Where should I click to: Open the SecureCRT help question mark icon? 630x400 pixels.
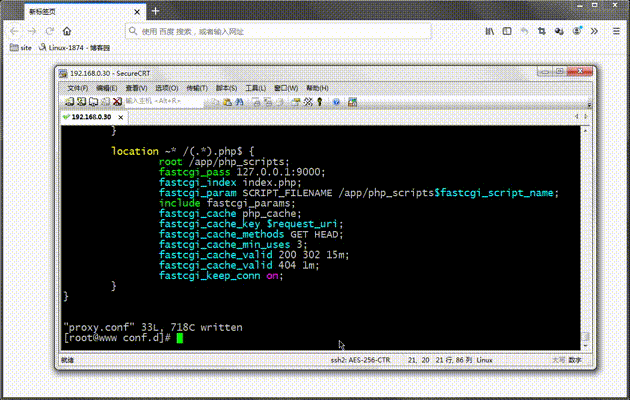[x=336, y=102]
